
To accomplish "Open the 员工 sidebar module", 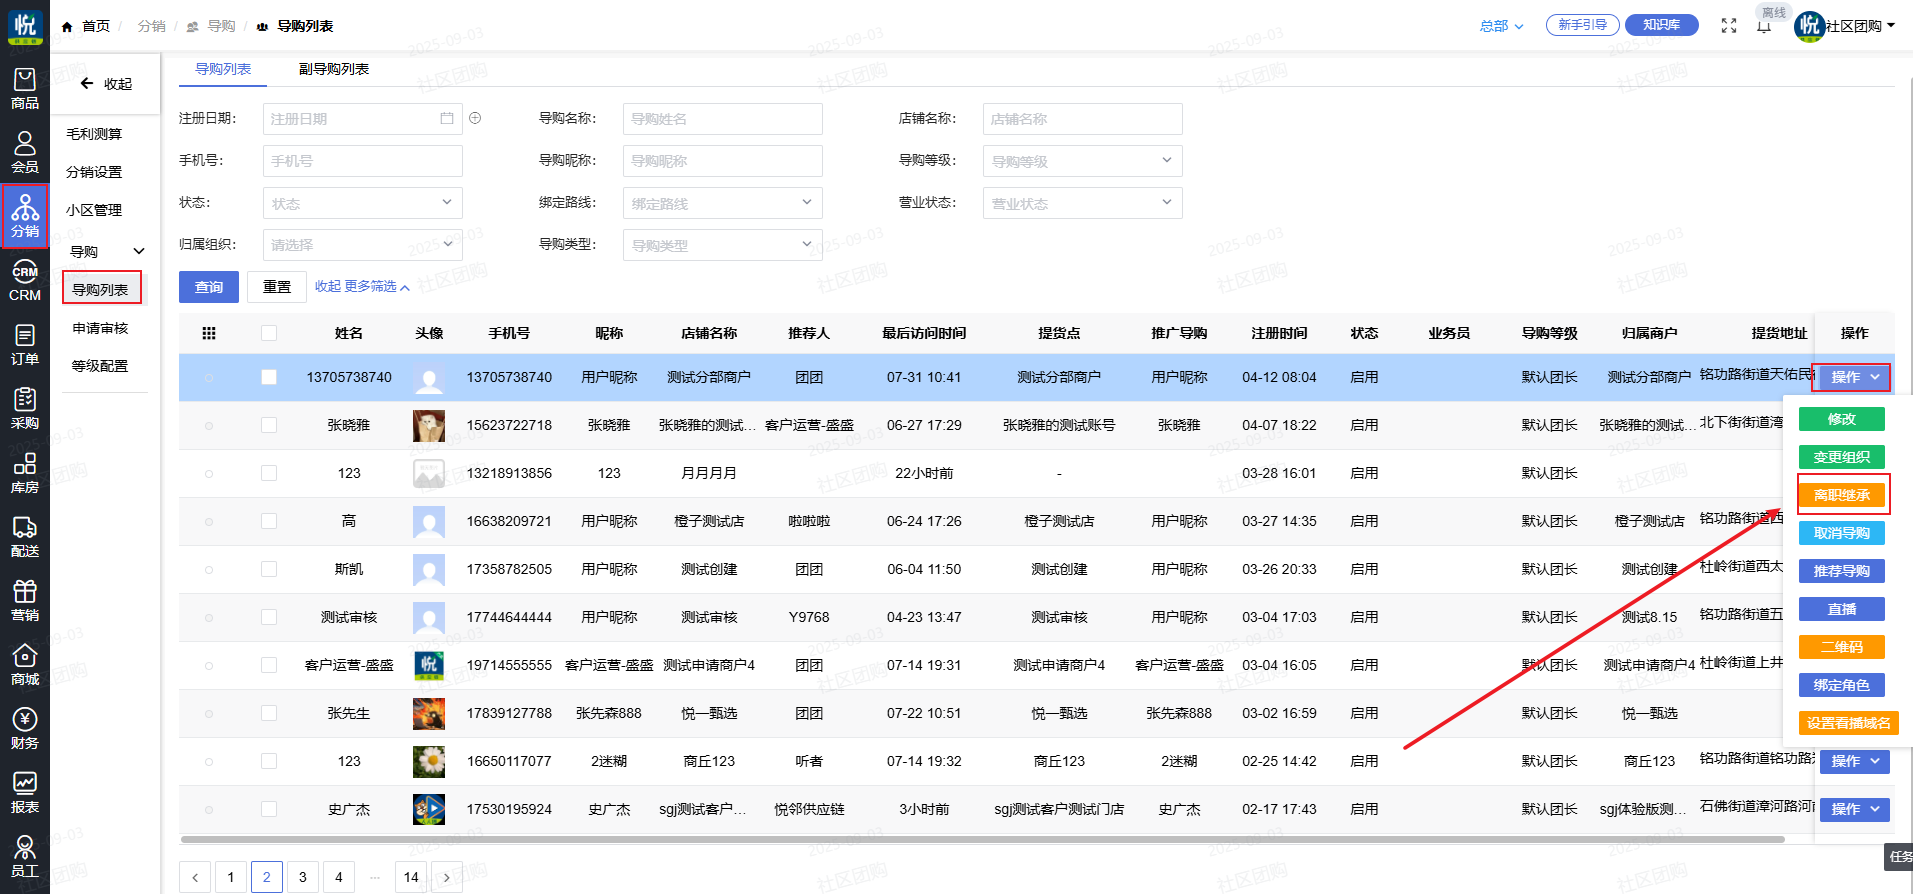I will click(25, 857).
